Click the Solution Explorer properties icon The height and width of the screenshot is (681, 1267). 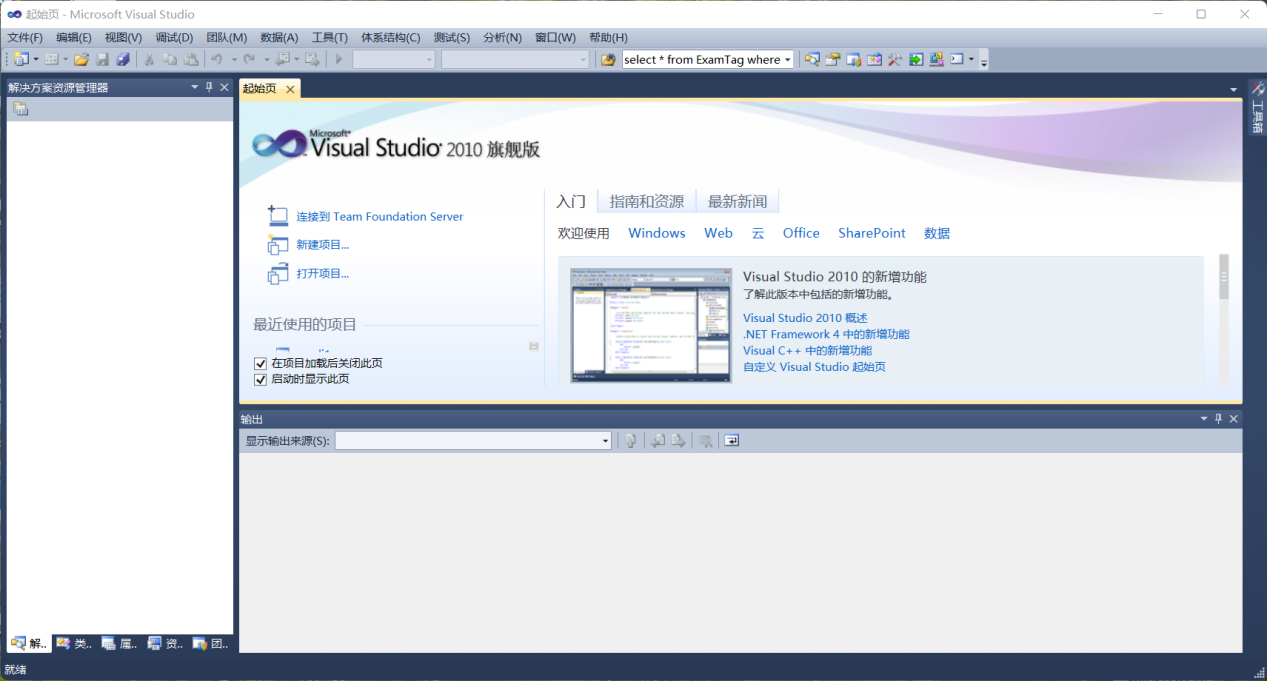tap(21, 109)
